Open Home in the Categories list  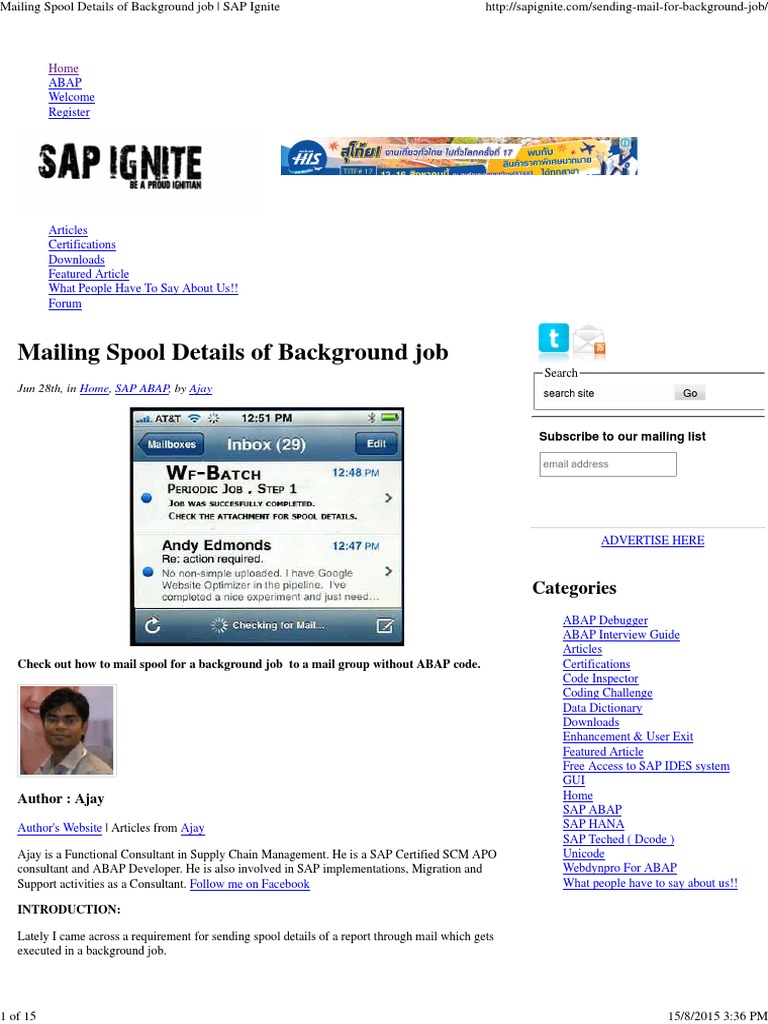point(578,795)
